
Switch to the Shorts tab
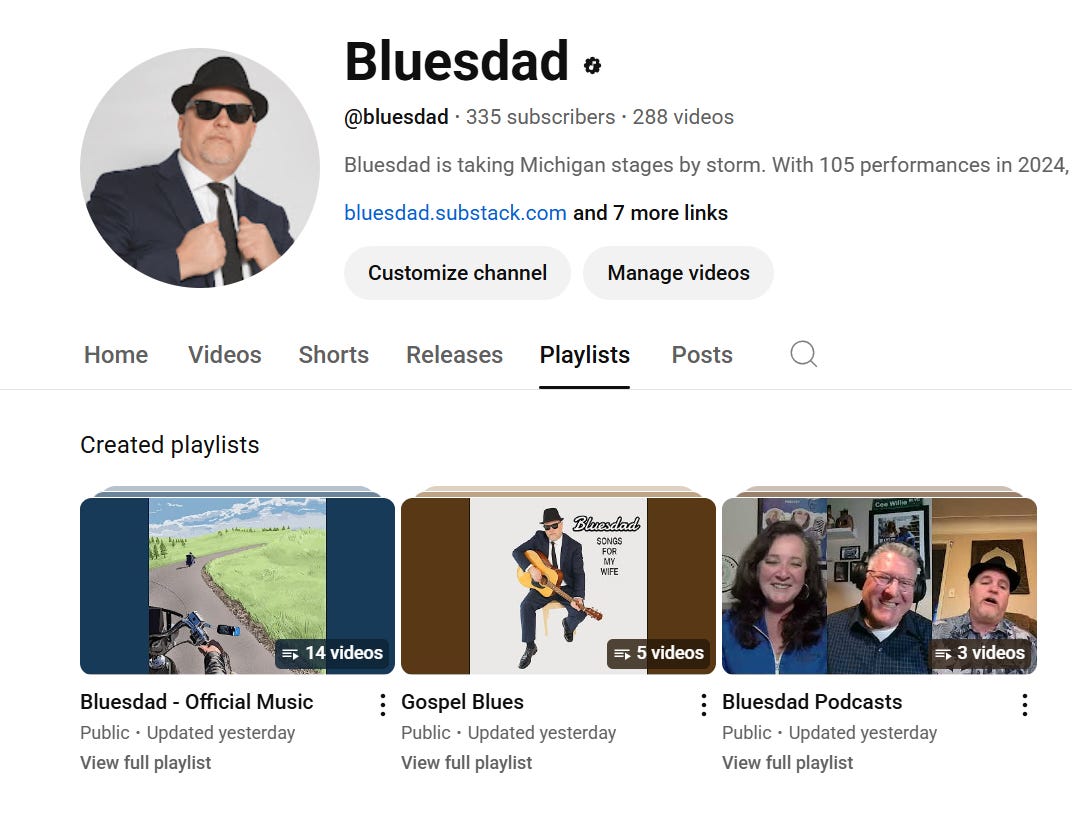click(333, 354)
